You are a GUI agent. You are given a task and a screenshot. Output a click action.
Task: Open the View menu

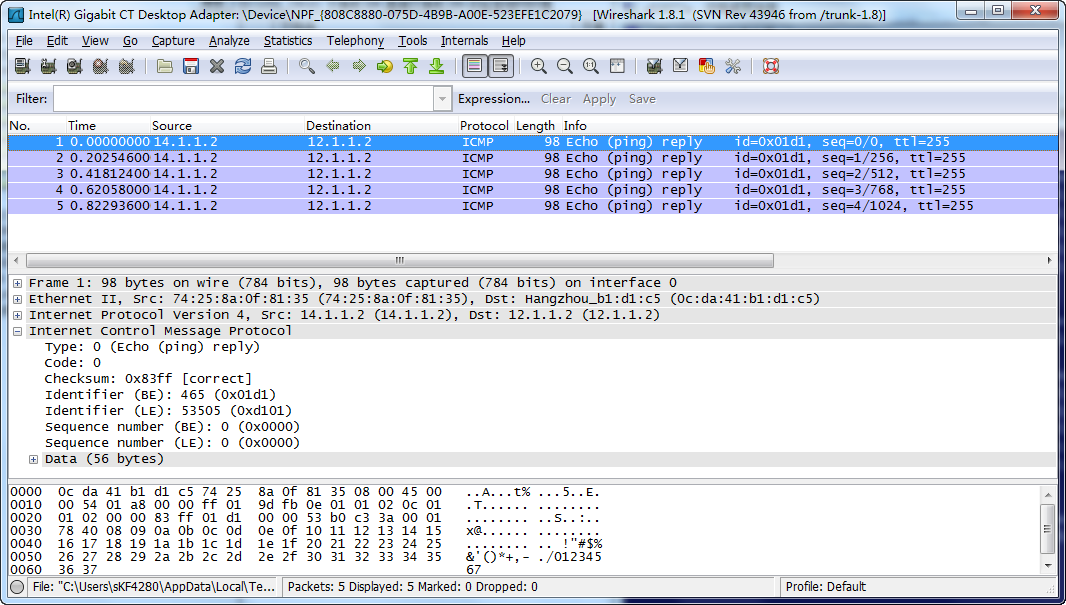95,41
